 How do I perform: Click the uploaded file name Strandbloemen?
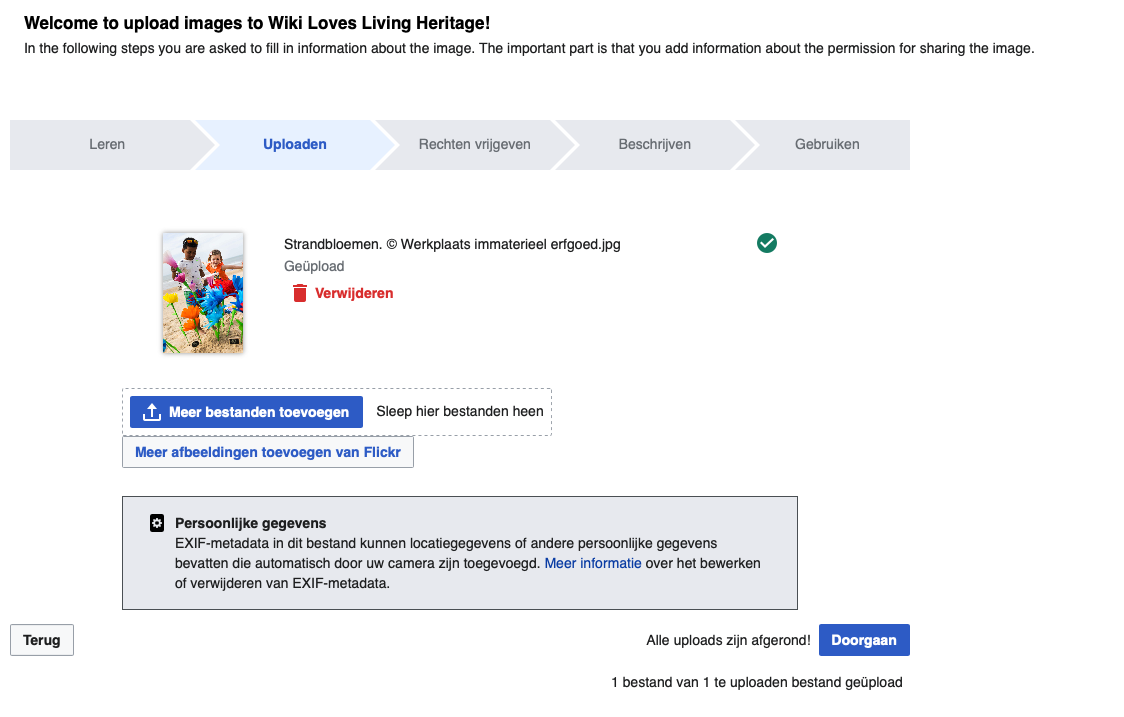(452, 244)
